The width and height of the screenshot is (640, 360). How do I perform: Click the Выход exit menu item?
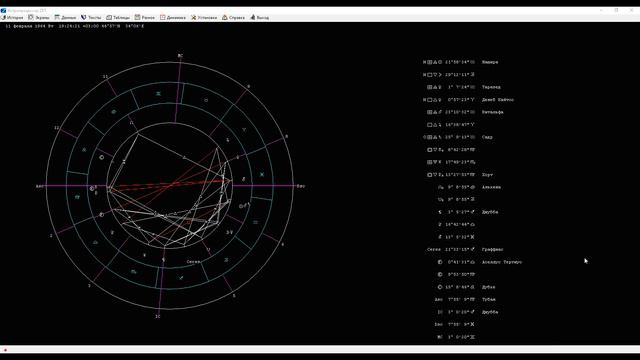(x=260, y=18)
